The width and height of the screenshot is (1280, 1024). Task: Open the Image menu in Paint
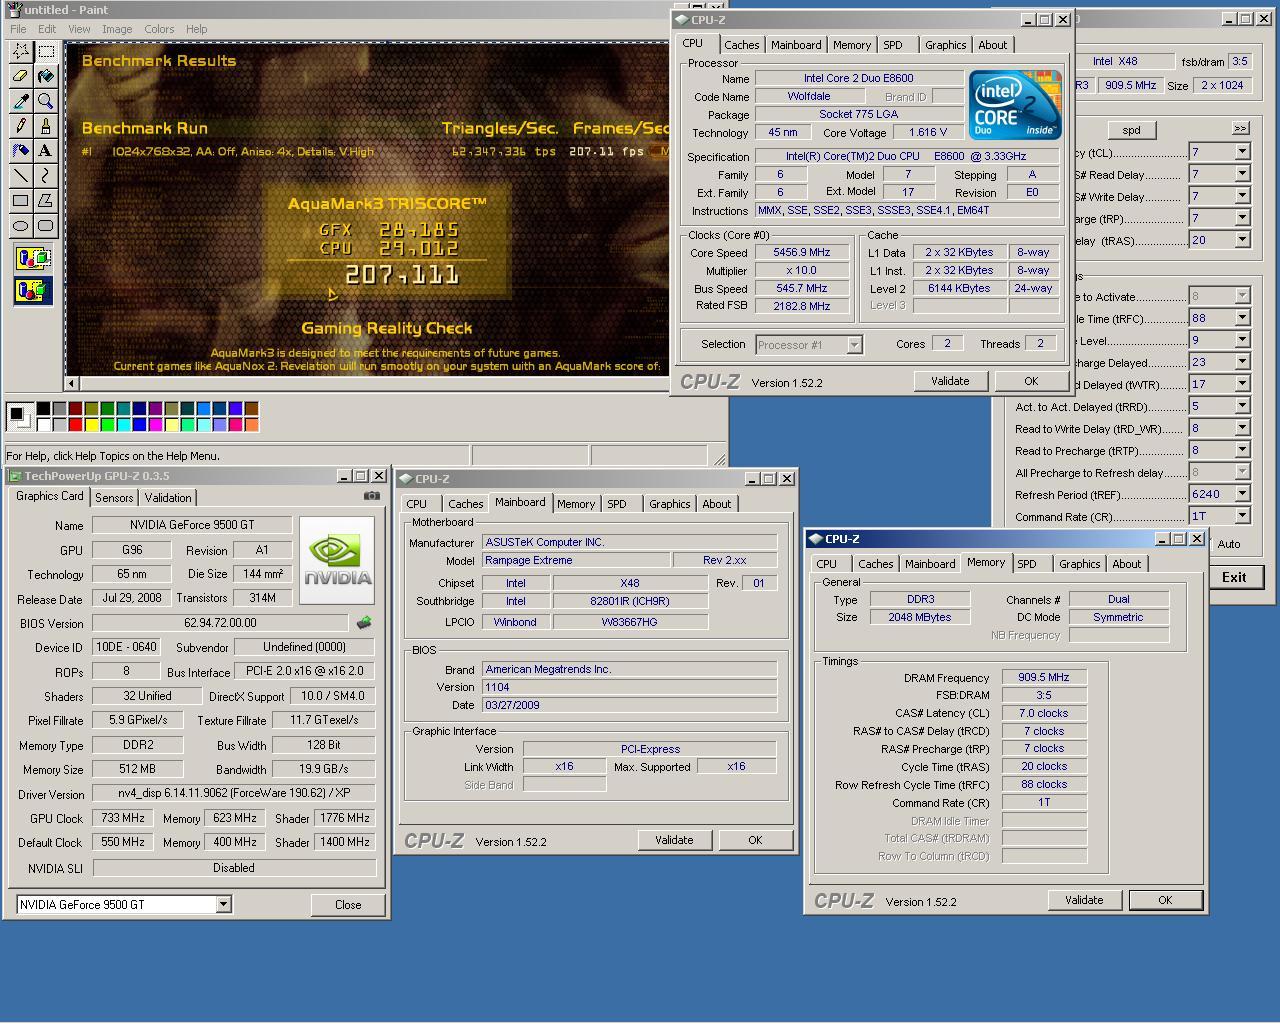[116, 29]
